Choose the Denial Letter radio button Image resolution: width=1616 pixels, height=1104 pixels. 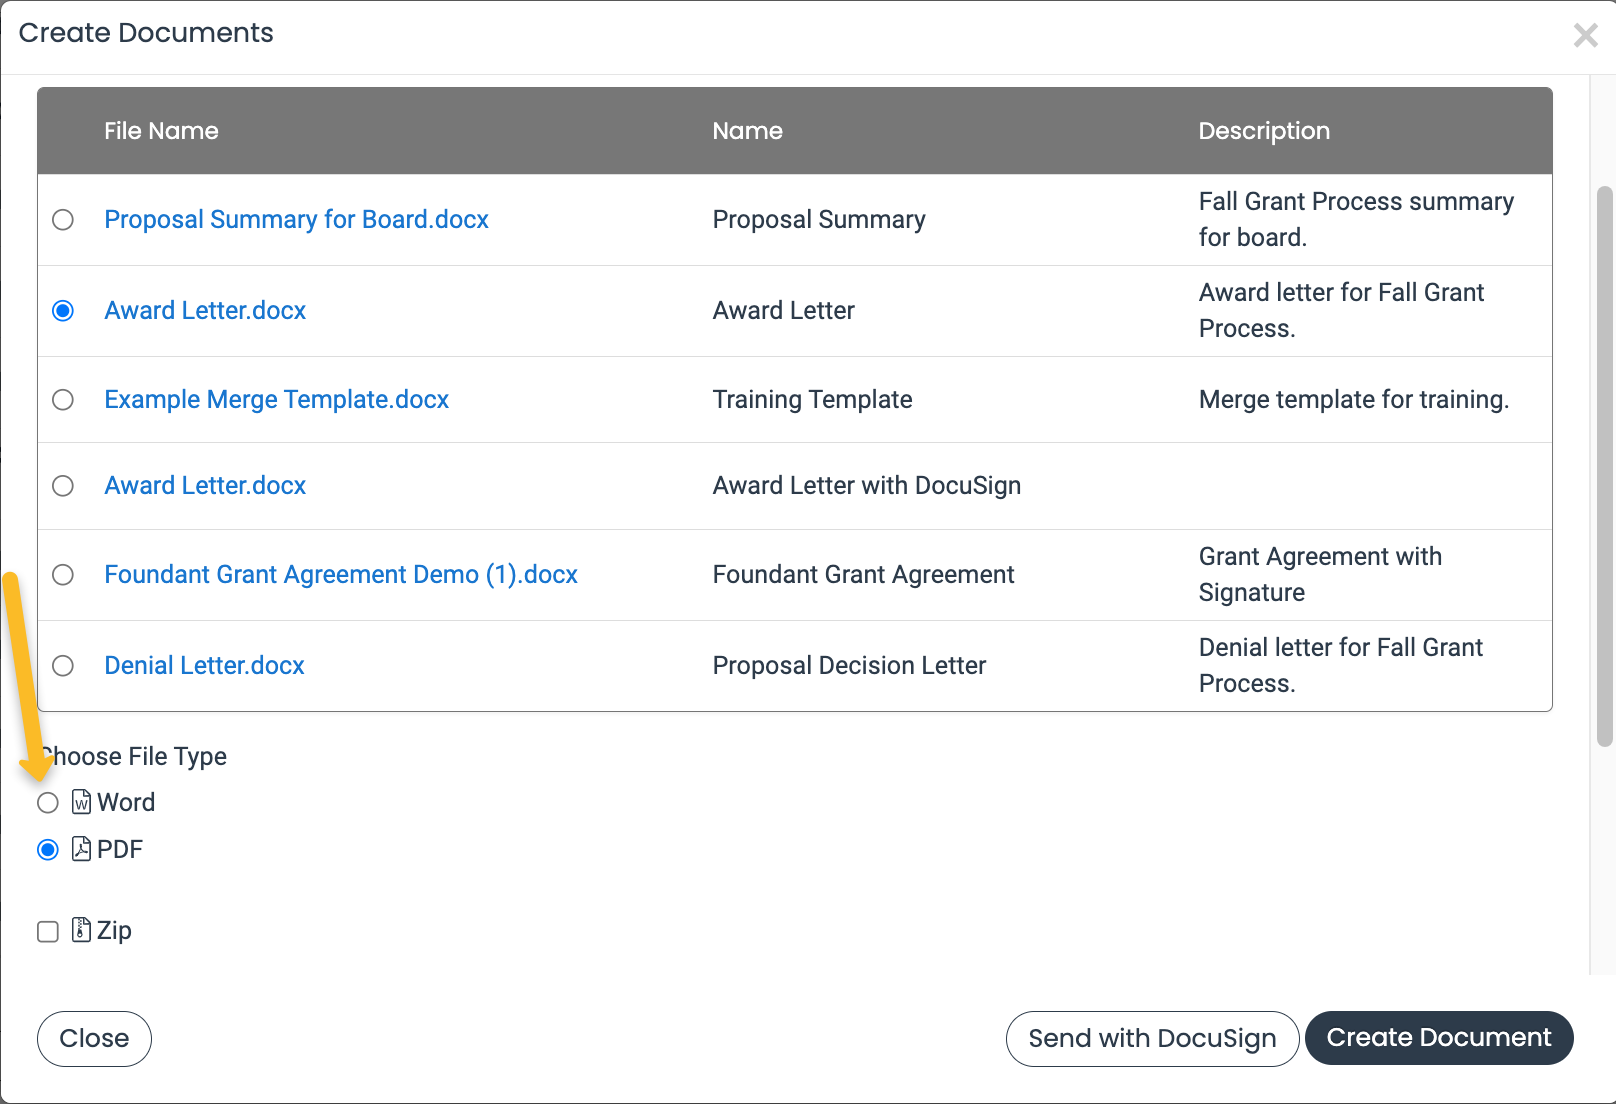click(x=63, y=666)
